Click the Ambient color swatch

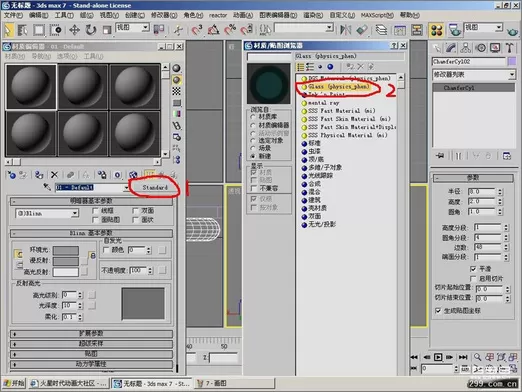(66, 250)
